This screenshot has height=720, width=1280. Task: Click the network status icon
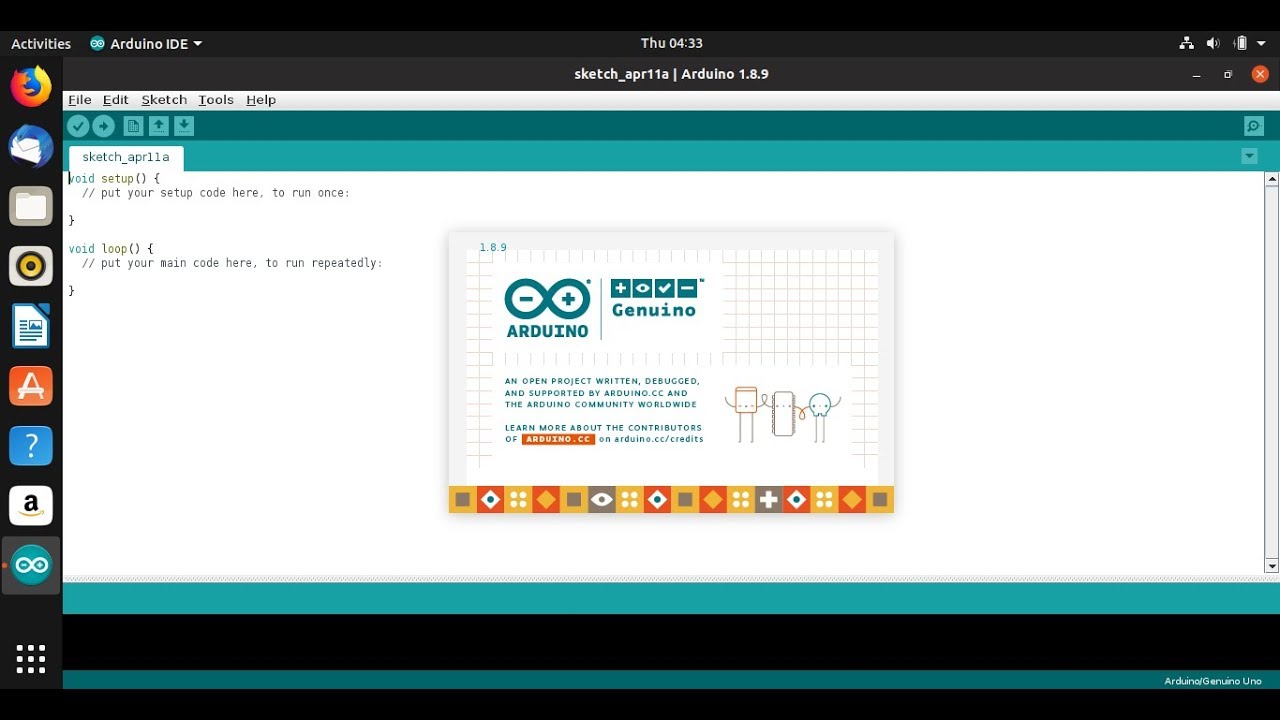1186,43
